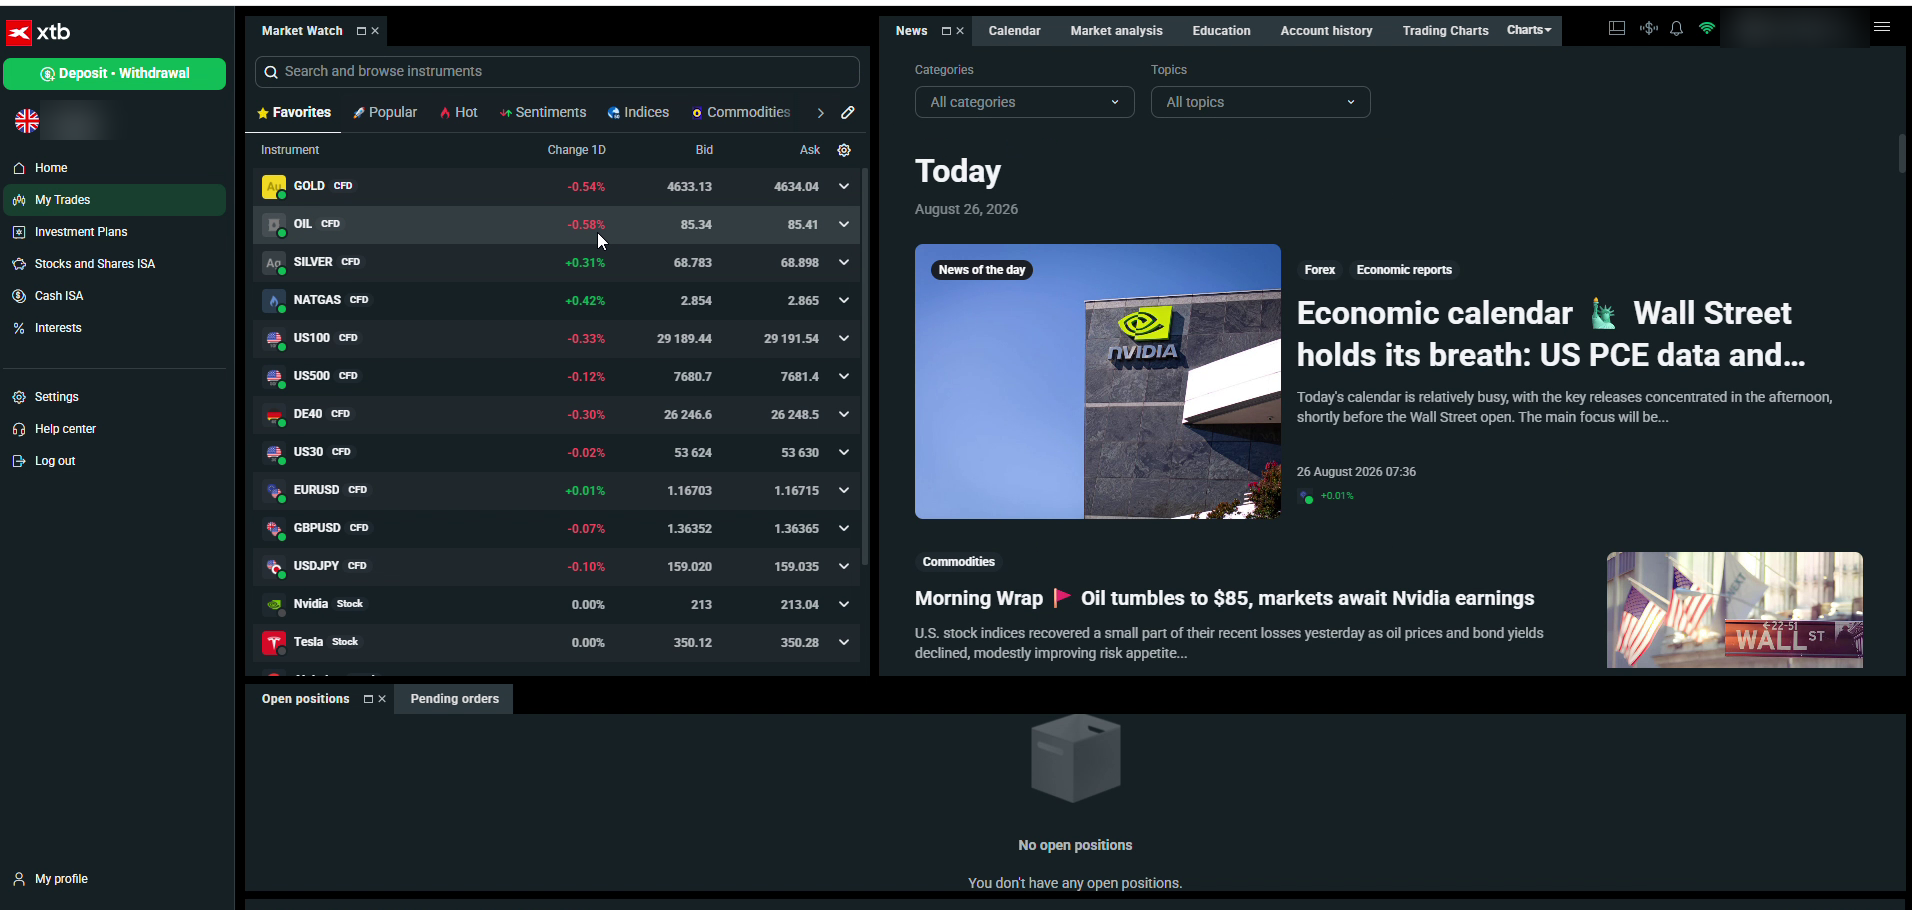Open the layout selector icon
The image size is (1912, 910).
coord(1617,29)
